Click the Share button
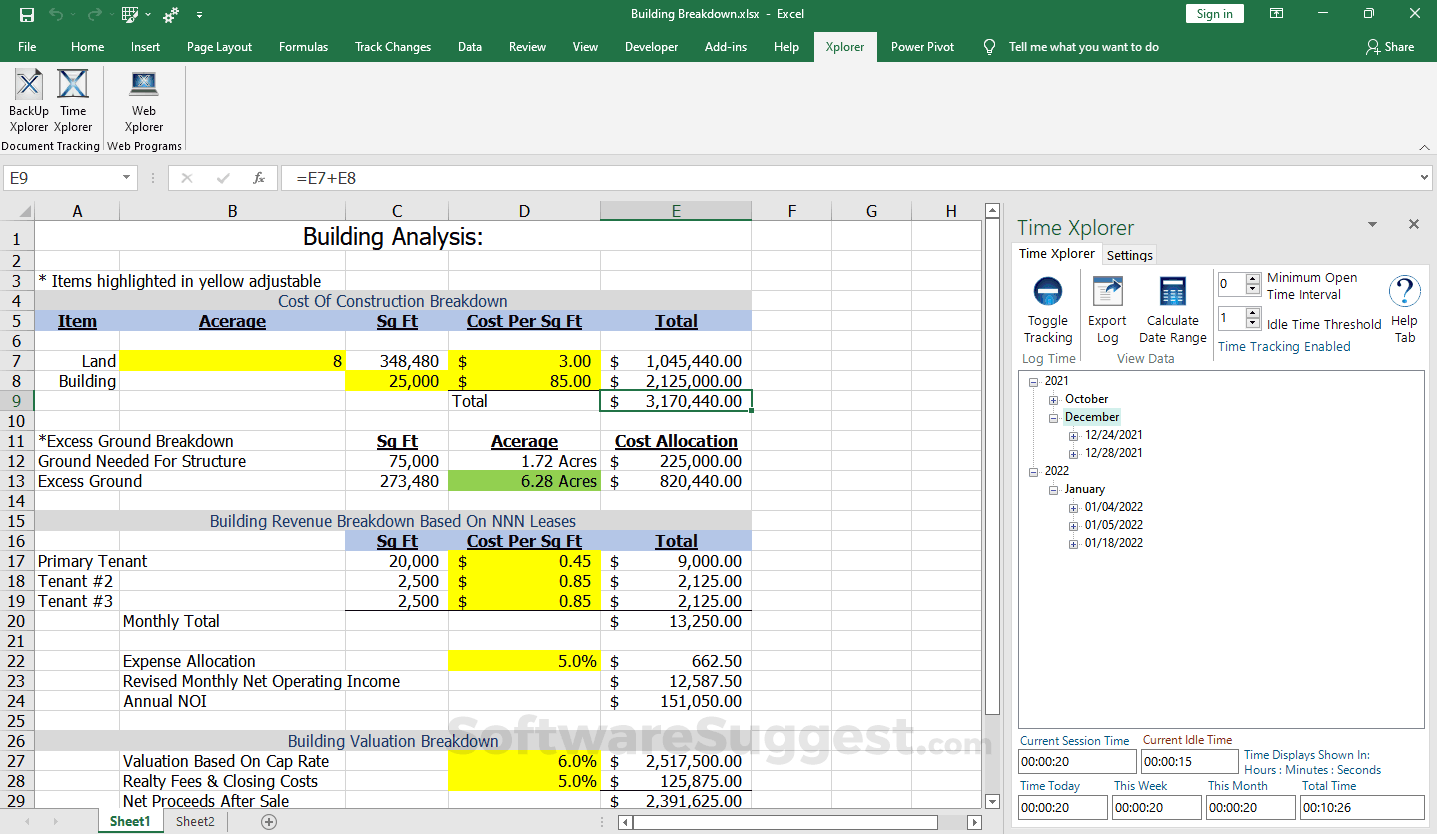This screenshot has width=1437, height=834. click(1389, 47)
